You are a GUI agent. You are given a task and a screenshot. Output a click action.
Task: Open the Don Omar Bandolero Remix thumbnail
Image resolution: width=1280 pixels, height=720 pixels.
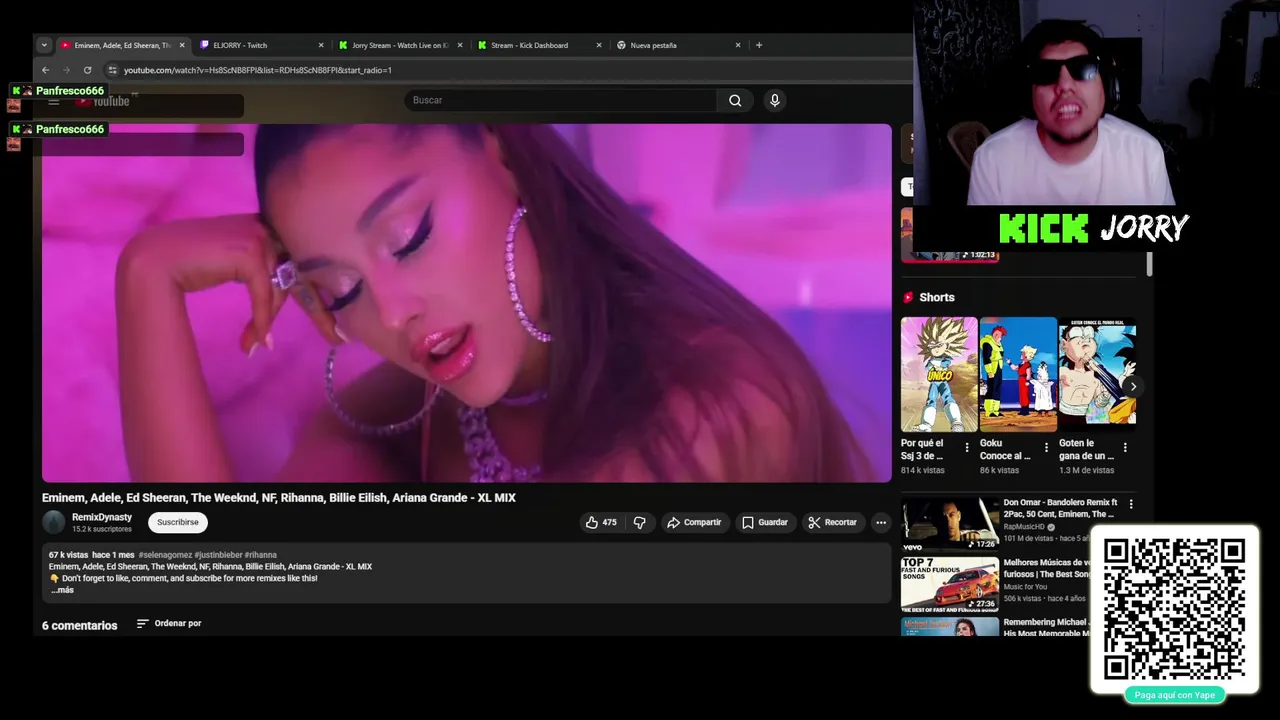click(950, 524)
